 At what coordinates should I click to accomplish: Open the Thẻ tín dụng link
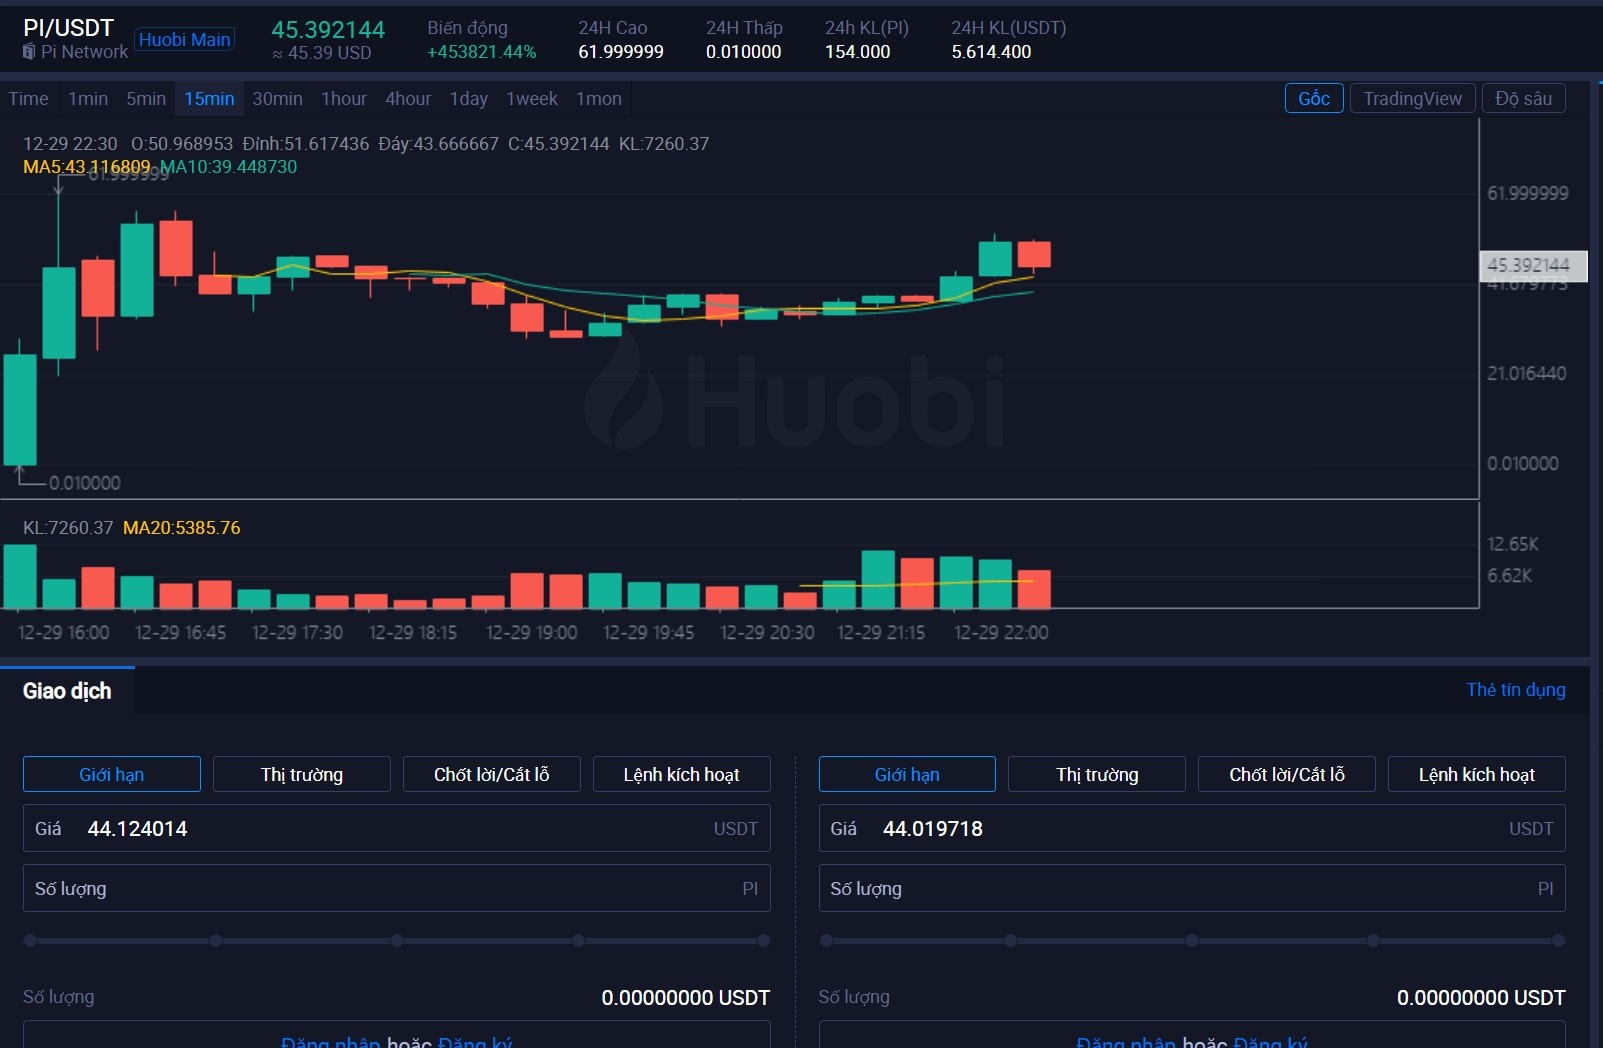click(1515, 690)
